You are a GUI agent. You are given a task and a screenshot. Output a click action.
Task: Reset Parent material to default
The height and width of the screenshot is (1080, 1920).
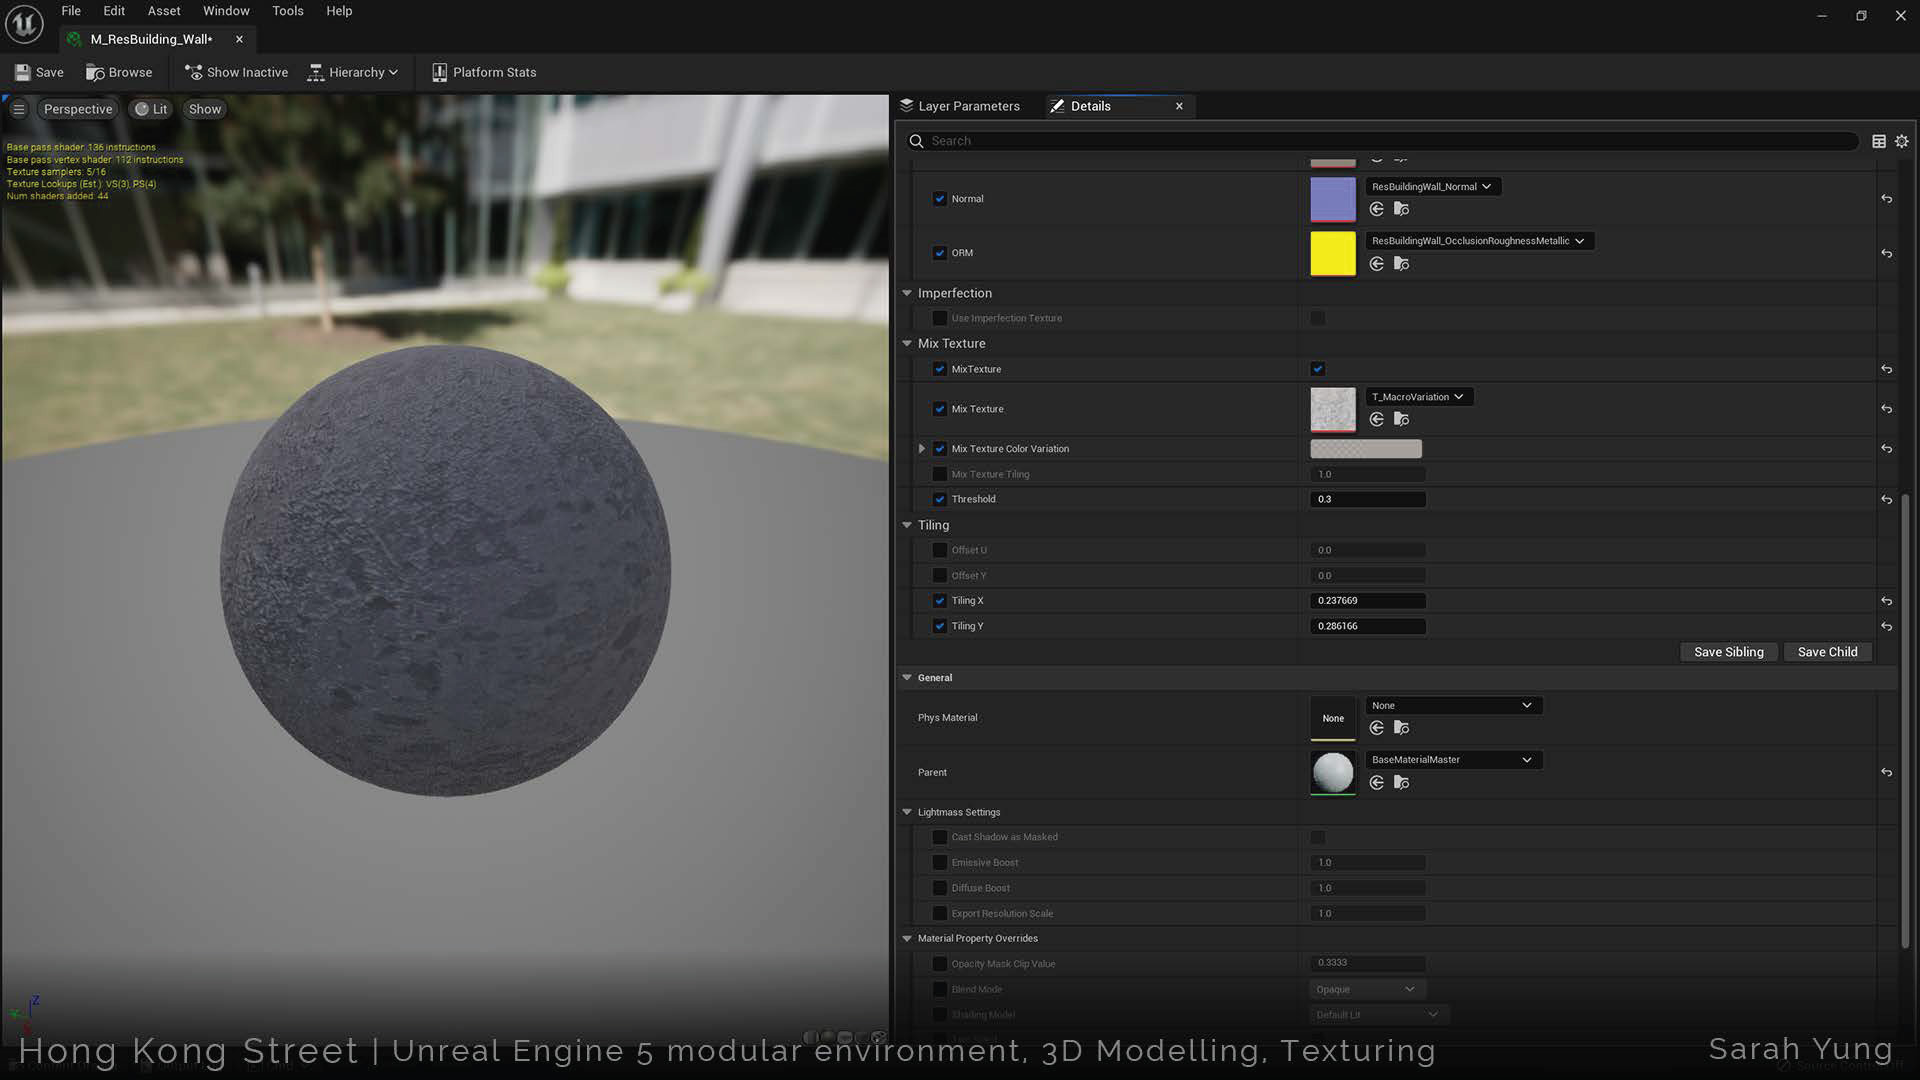click(1886, 772)
